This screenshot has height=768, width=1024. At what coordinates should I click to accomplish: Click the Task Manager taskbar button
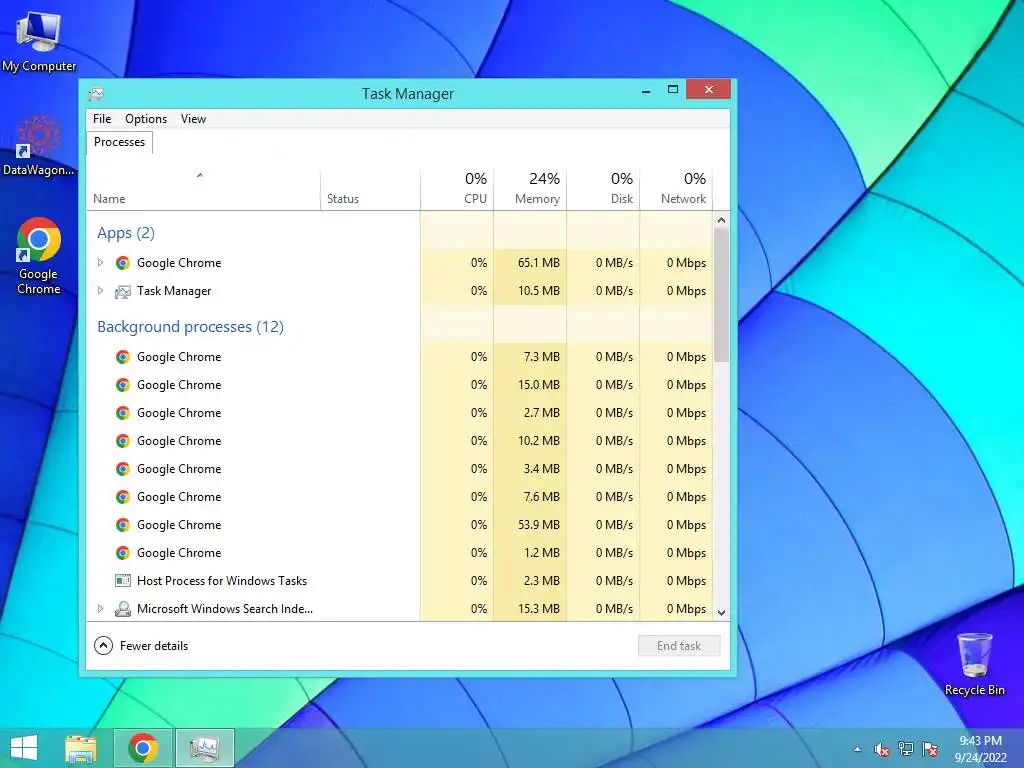[x=205, y=748]
